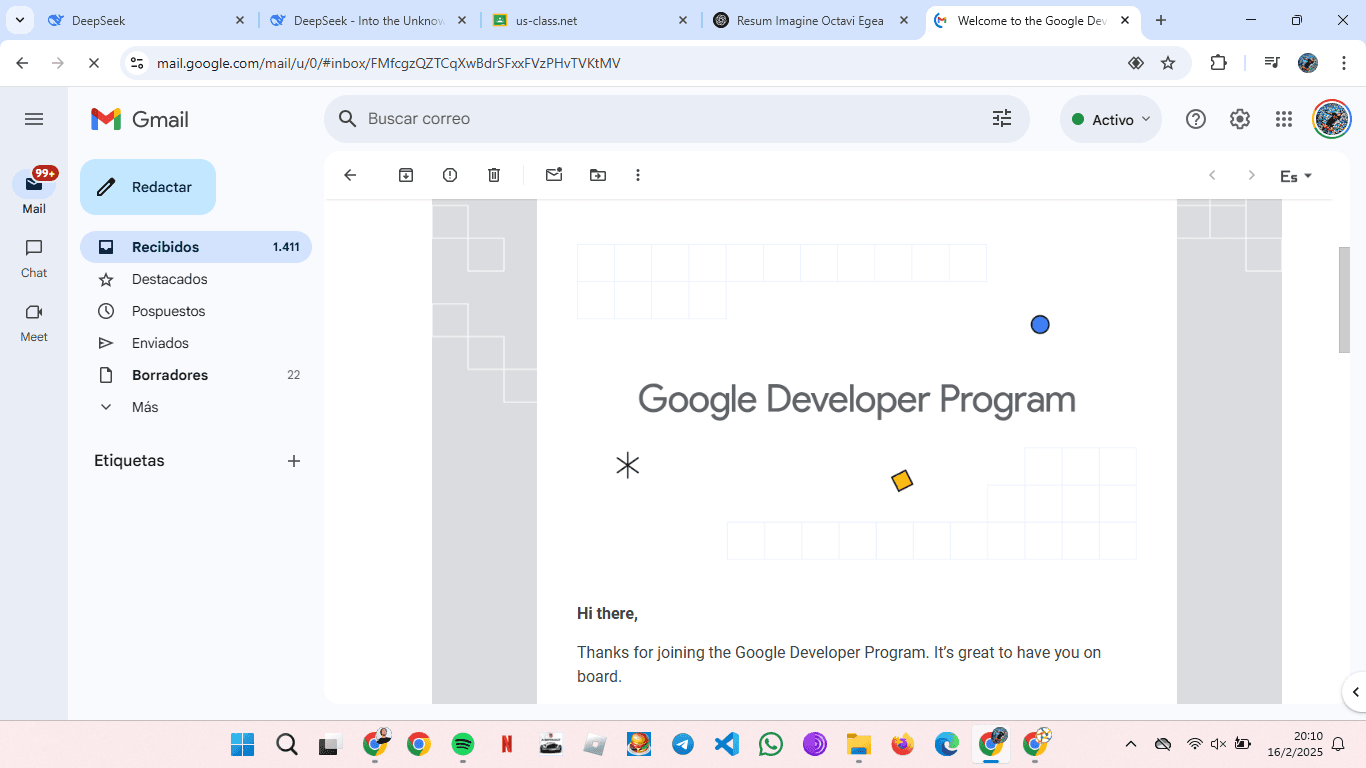Bookmark this page with the star
Screen dimensions: 1366x768
pos(1168,63)
